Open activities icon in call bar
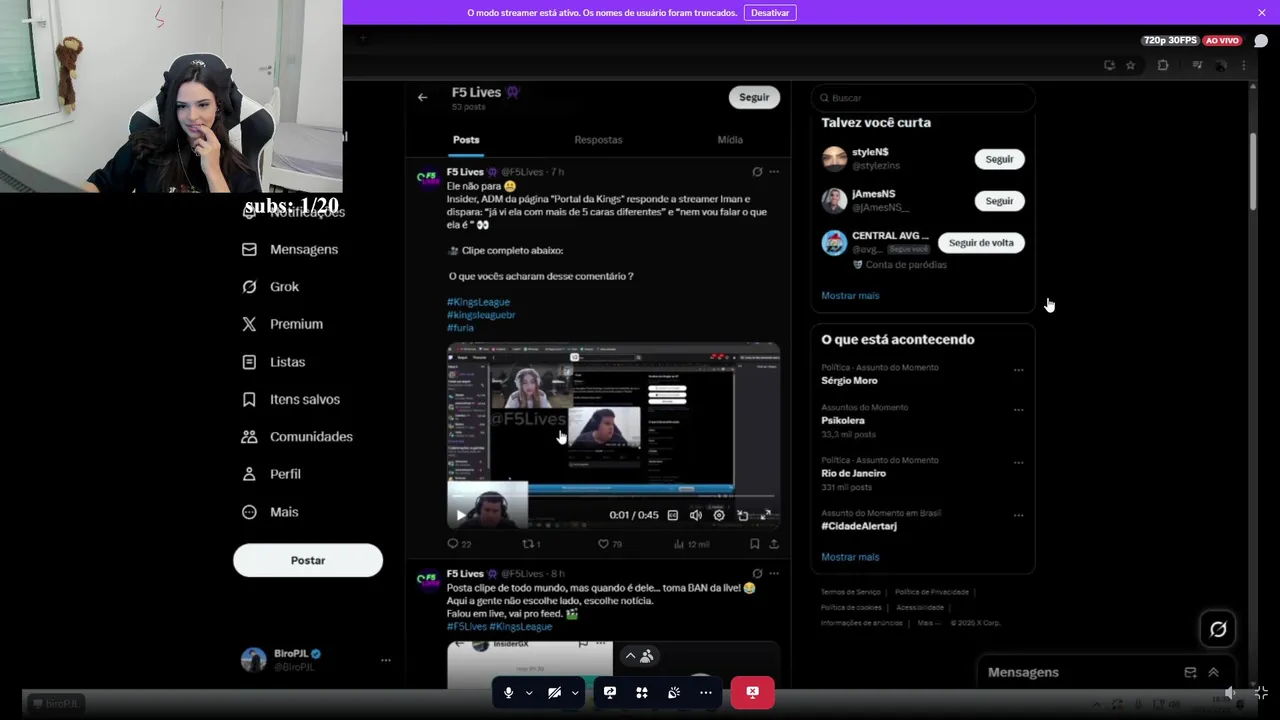1280x720 pixels. click(642, 692)
